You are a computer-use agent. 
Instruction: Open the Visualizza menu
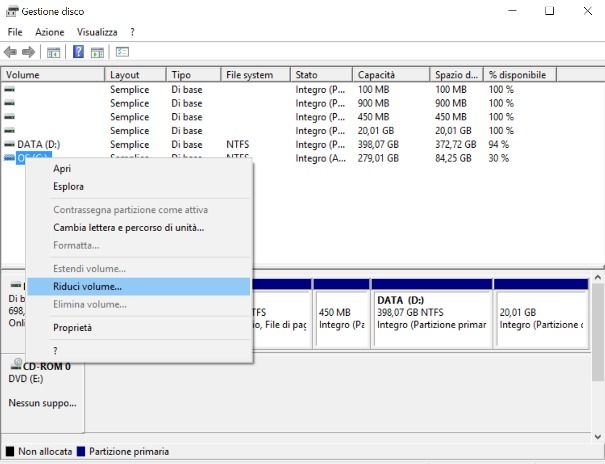pyautogui.click(x=97, y=32)
